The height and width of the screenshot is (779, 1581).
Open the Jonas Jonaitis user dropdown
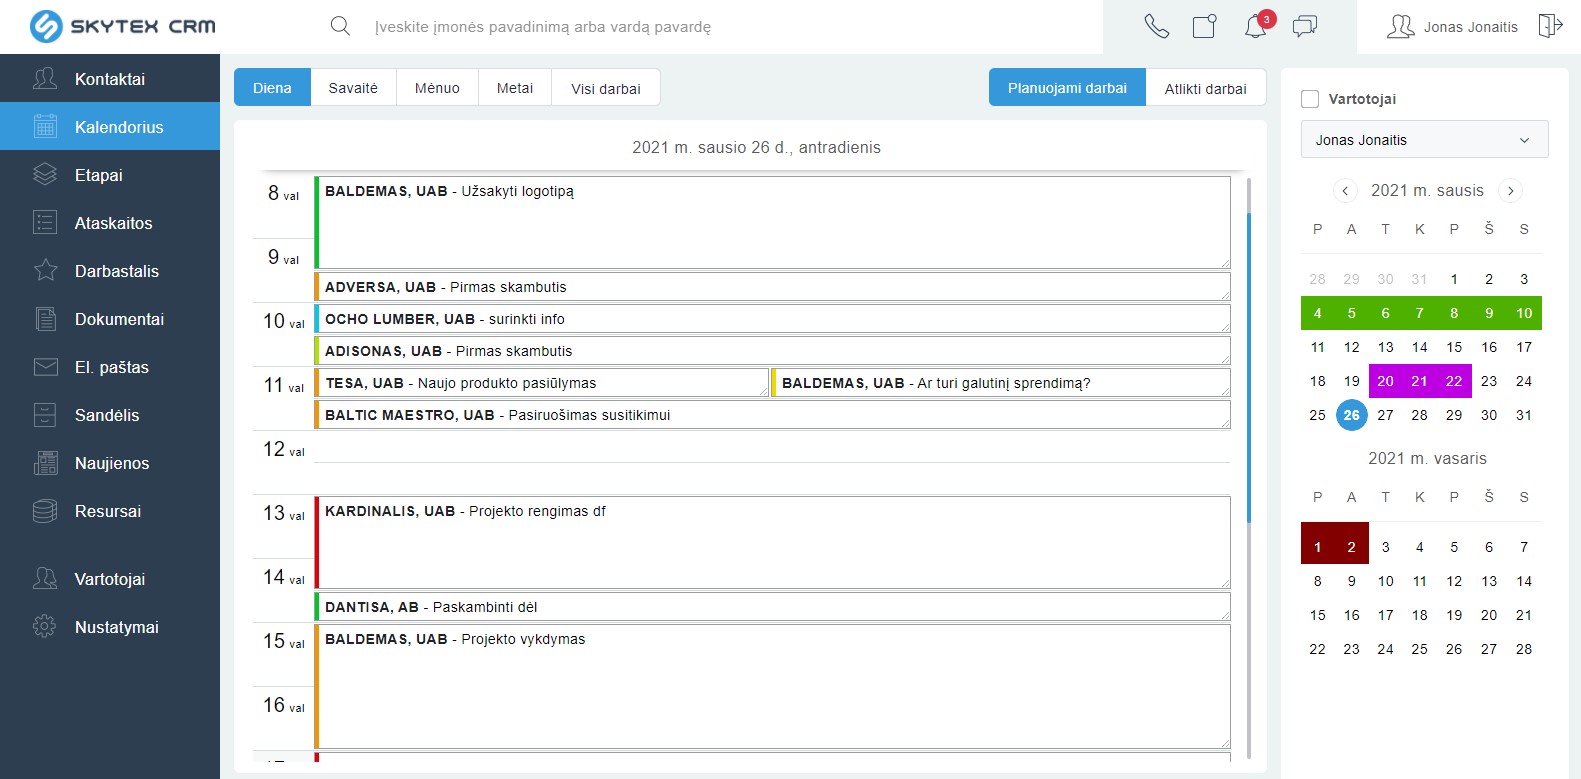(x=1424, y=140)
